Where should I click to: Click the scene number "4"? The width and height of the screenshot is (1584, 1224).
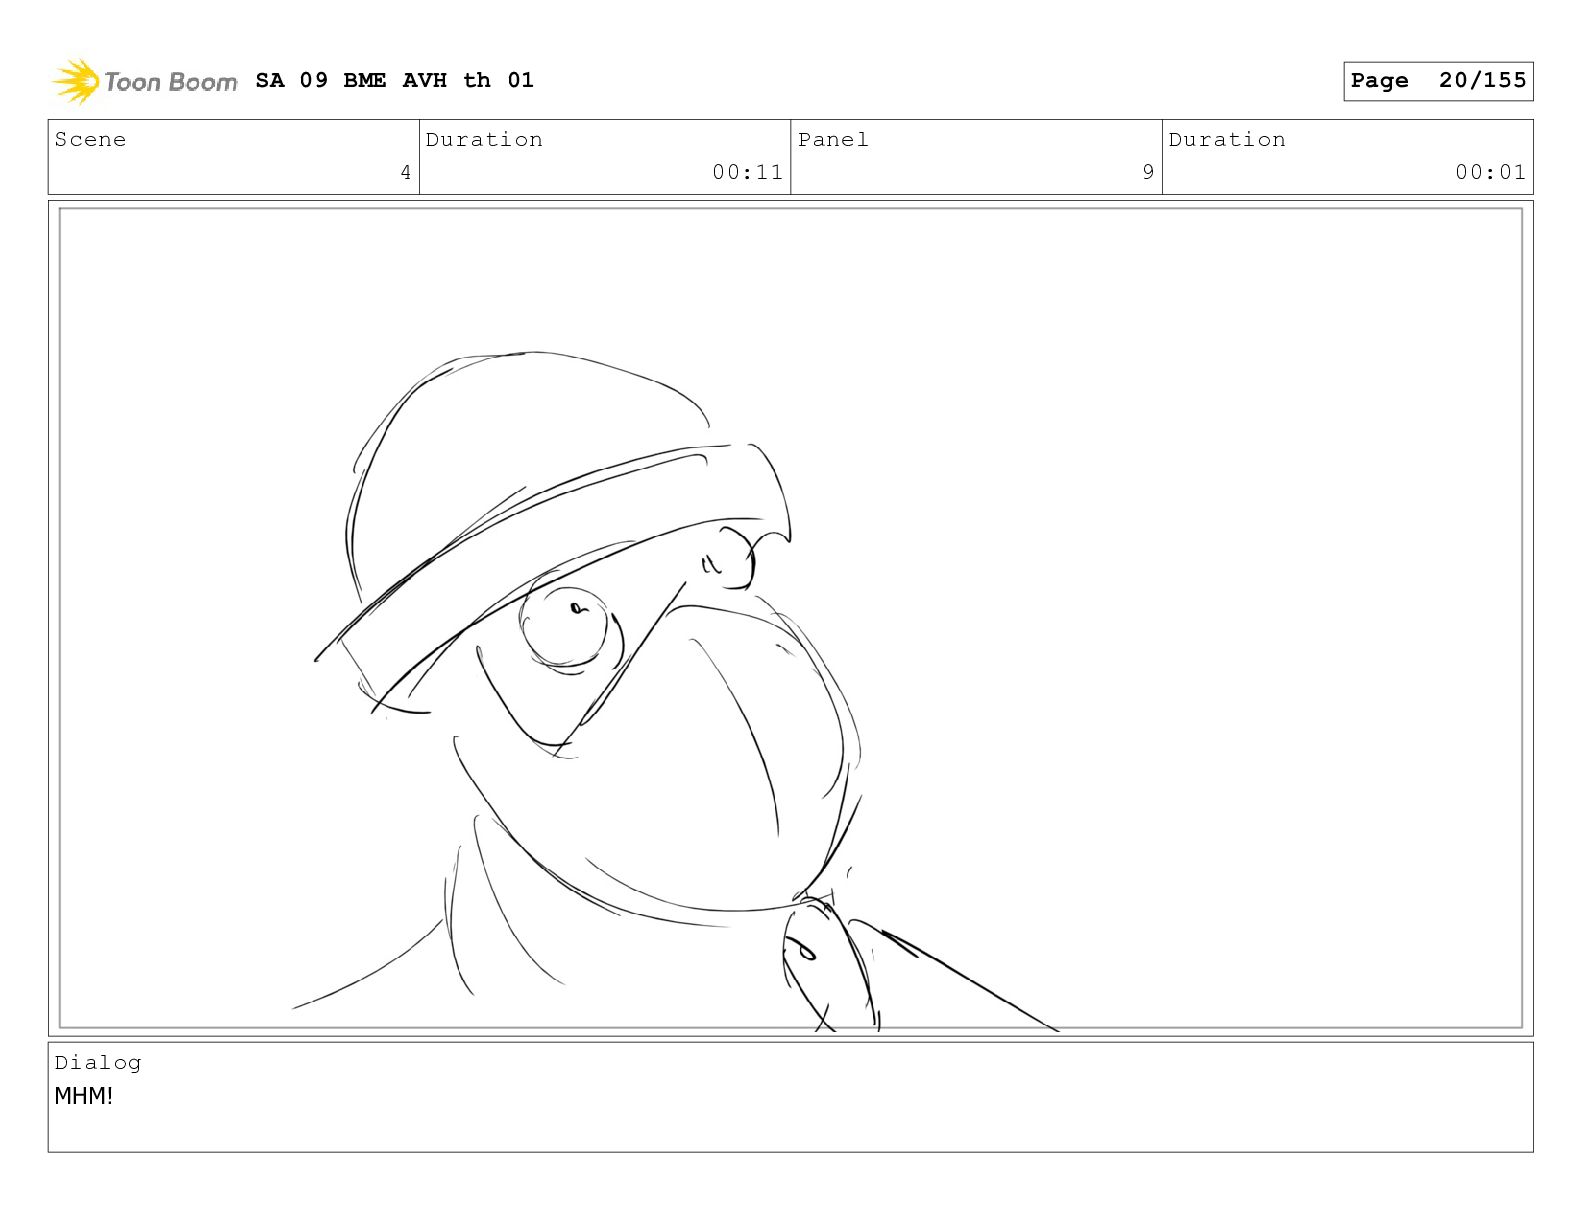coord(406,173)
